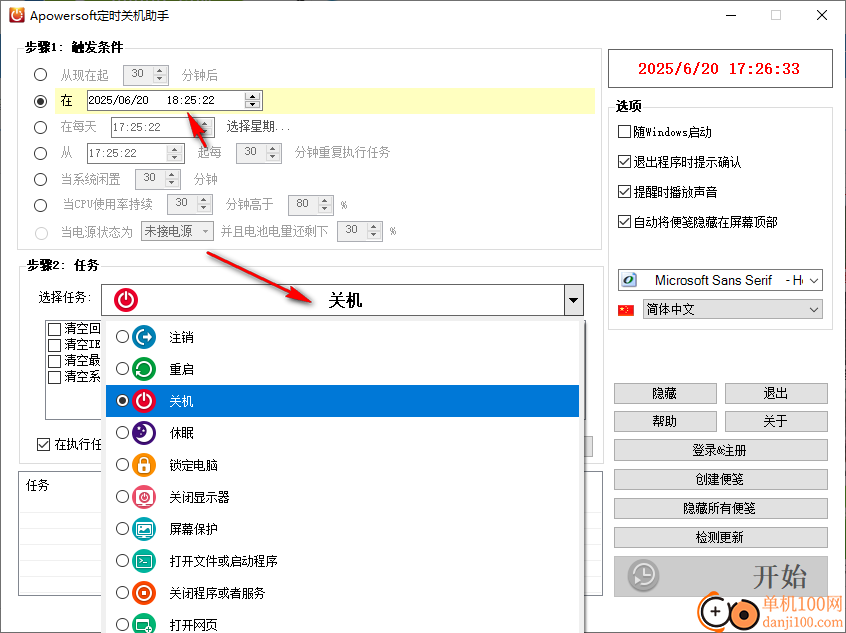
Task: Click spinner of battery 30 percent field
Action: [x=374, y=231]
